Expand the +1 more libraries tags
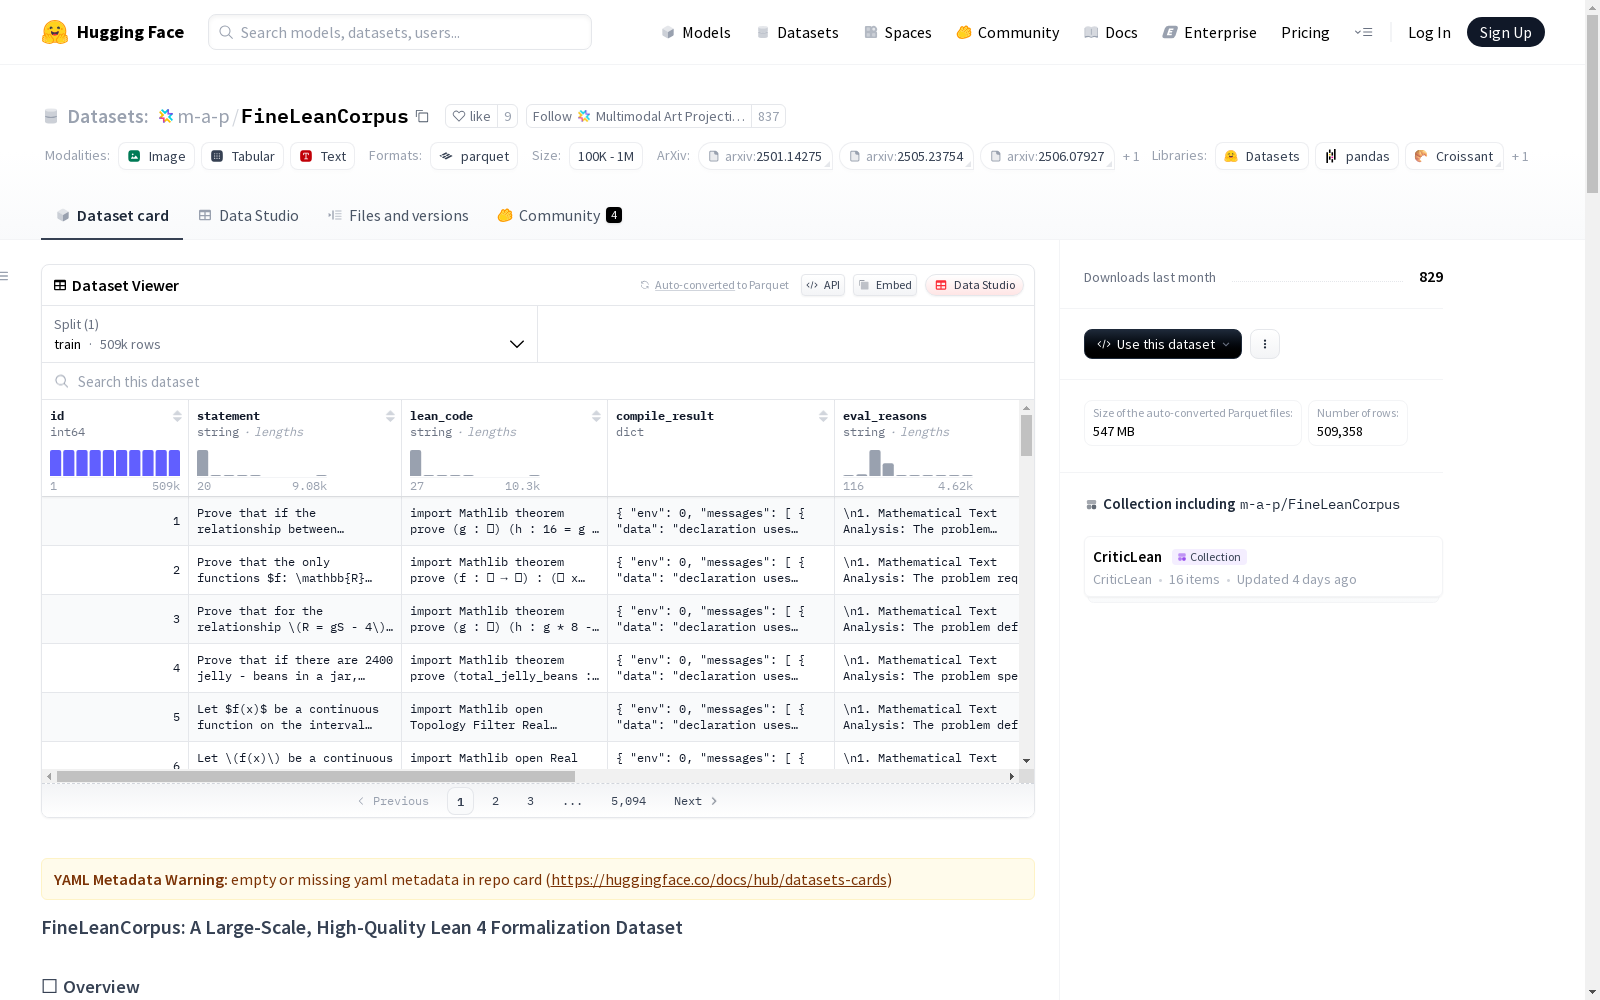Viewport: 1600px width, 1000px height. coord(1520,156)
